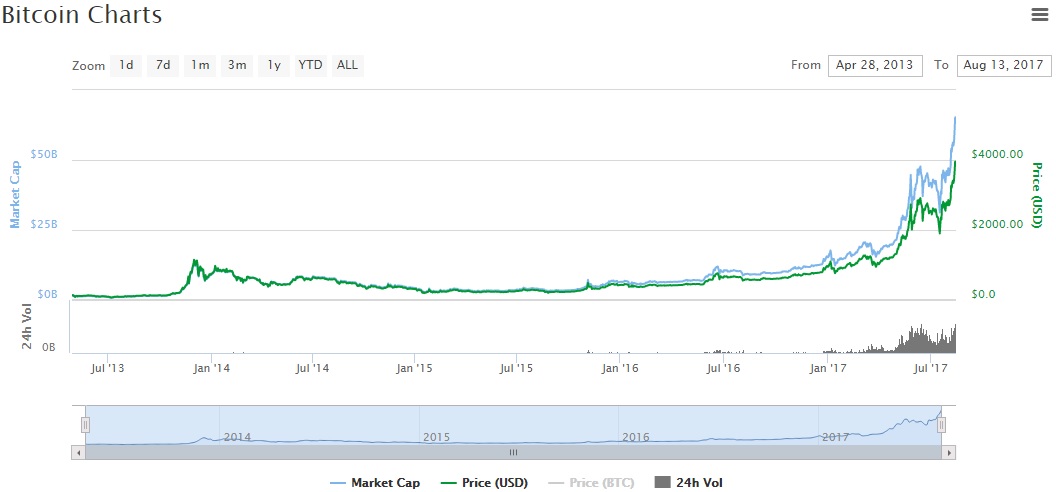Edit the To date field
1056x492 pixels.
tap(1002, 65)
